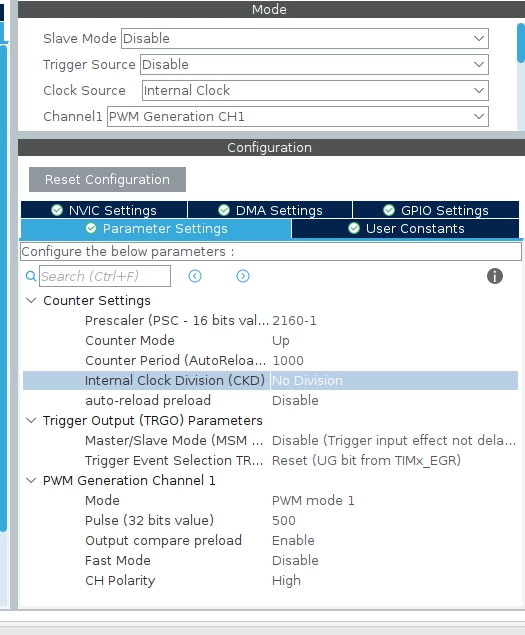Switch to the NVIC Settings tab

pyautogui.click(x=104, y=210)
